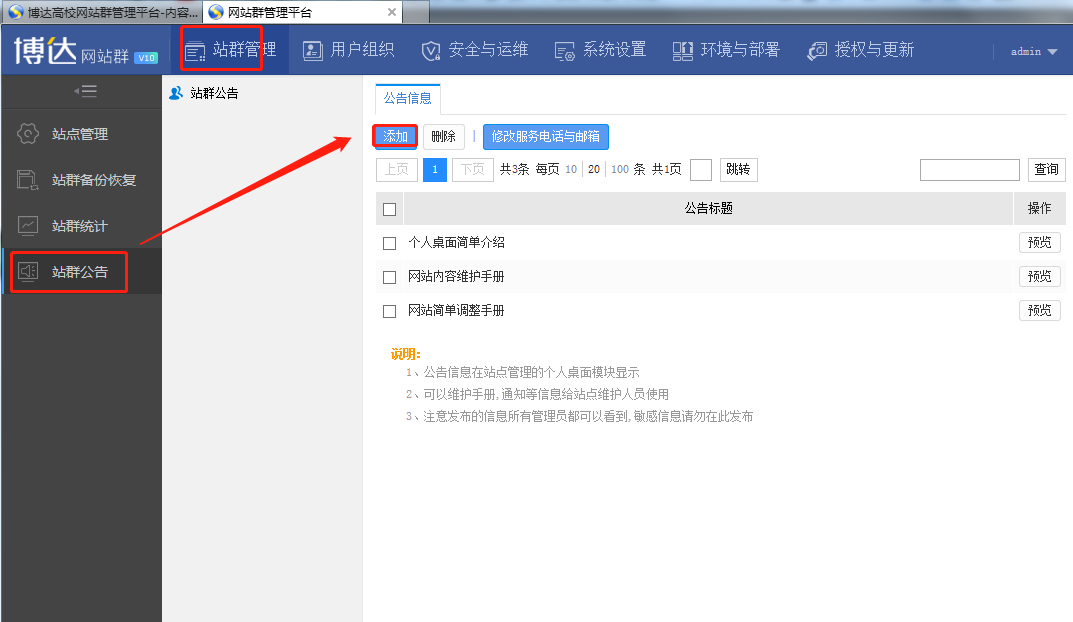Screen dimensions: 1073x622
Task: Click the 环境与部署 icon in top navigation
Action: click(x=683, y=50)
